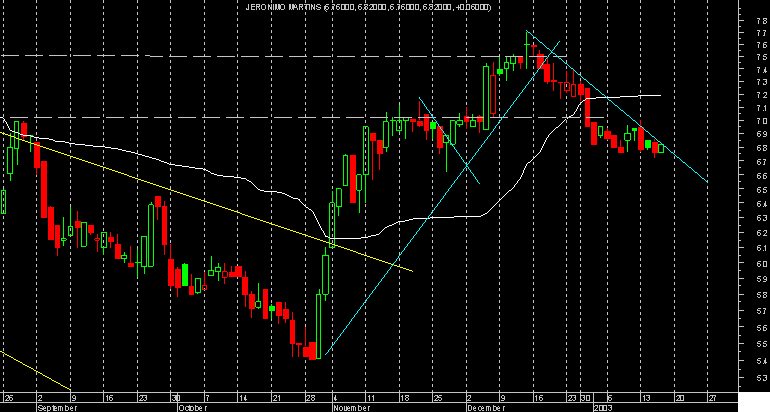
Task: Select the December month label
Action: pyautogui.click(x=486, y=408)
